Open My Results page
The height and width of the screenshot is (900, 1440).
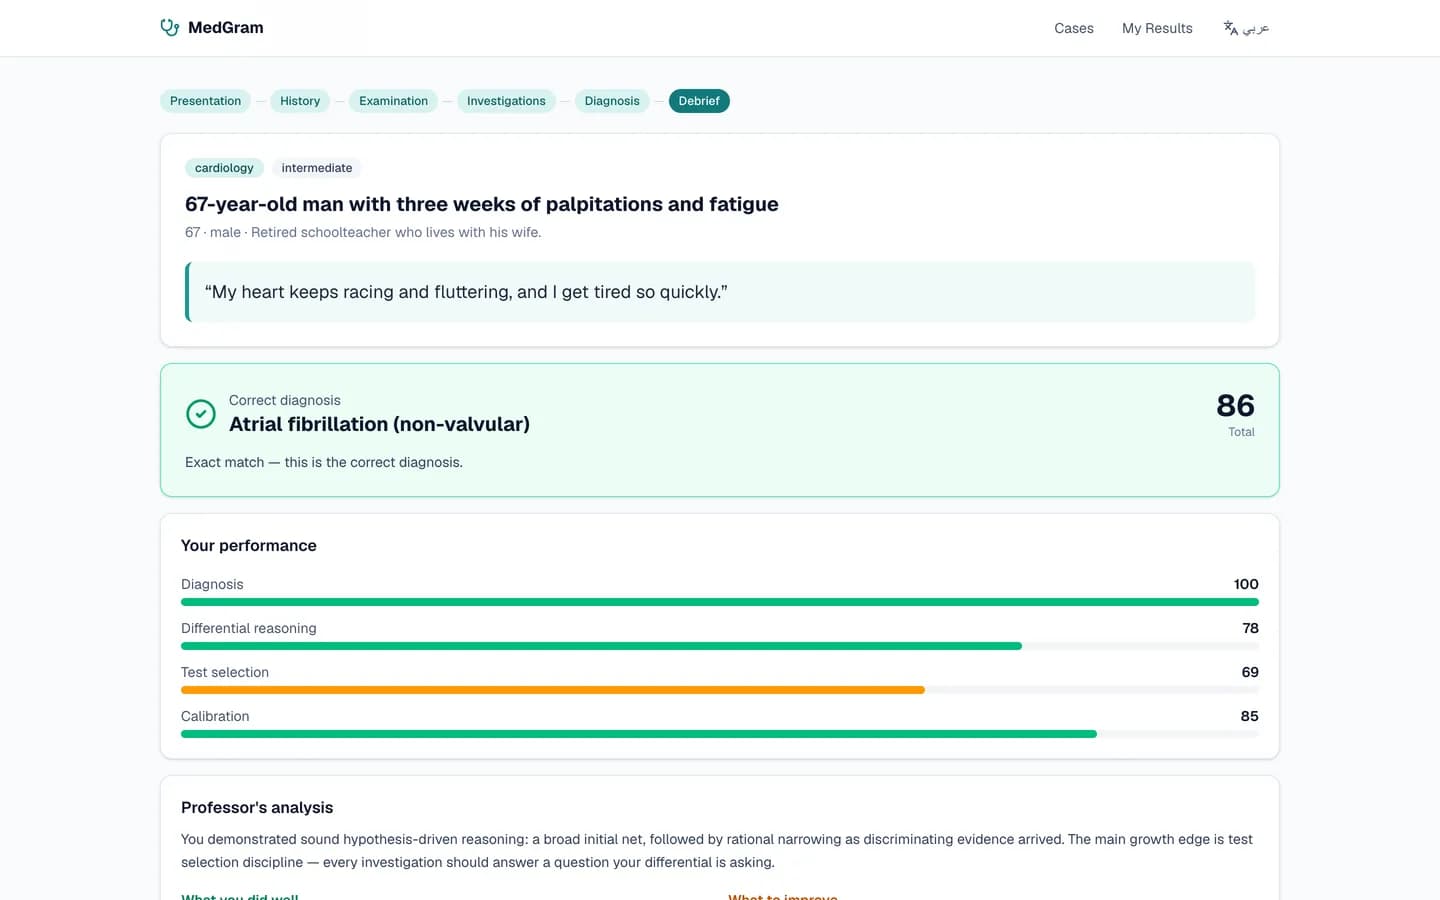tap(1157, 28)
